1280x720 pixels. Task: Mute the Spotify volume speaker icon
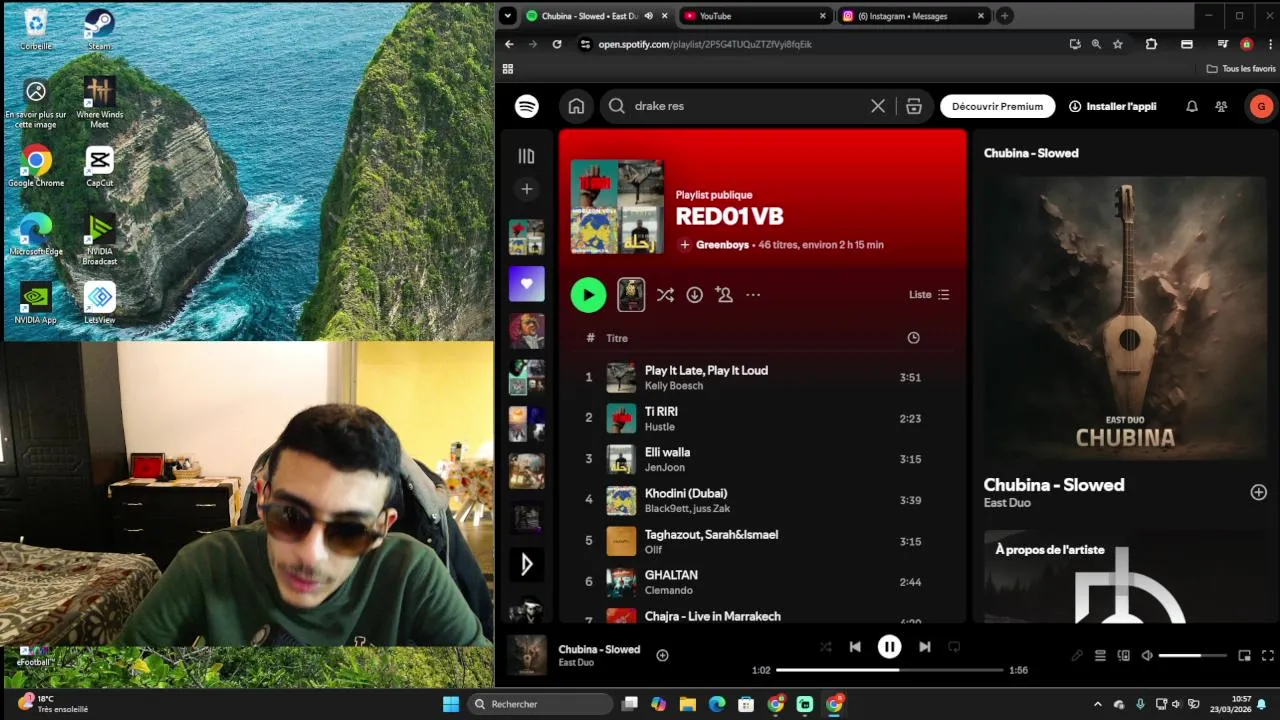pyautogui.click(x=1147, y=656)
